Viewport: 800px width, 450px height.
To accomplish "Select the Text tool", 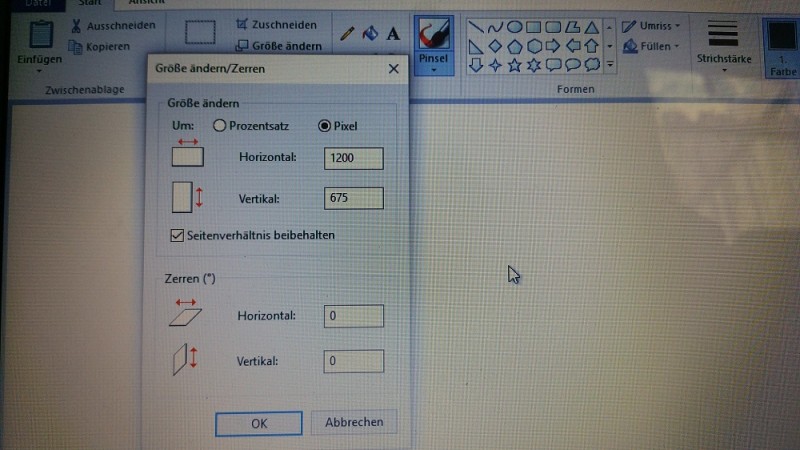I will (393, 33).
